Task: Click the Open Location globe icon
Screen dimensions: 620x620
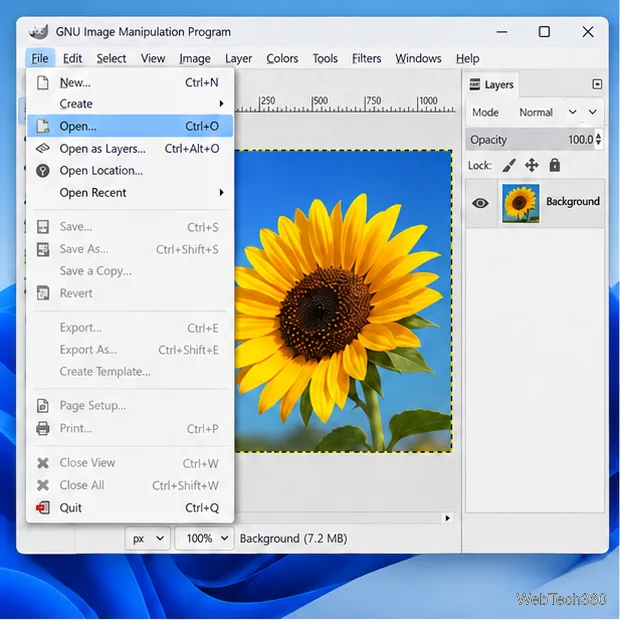Action: [x=42, y=171]
